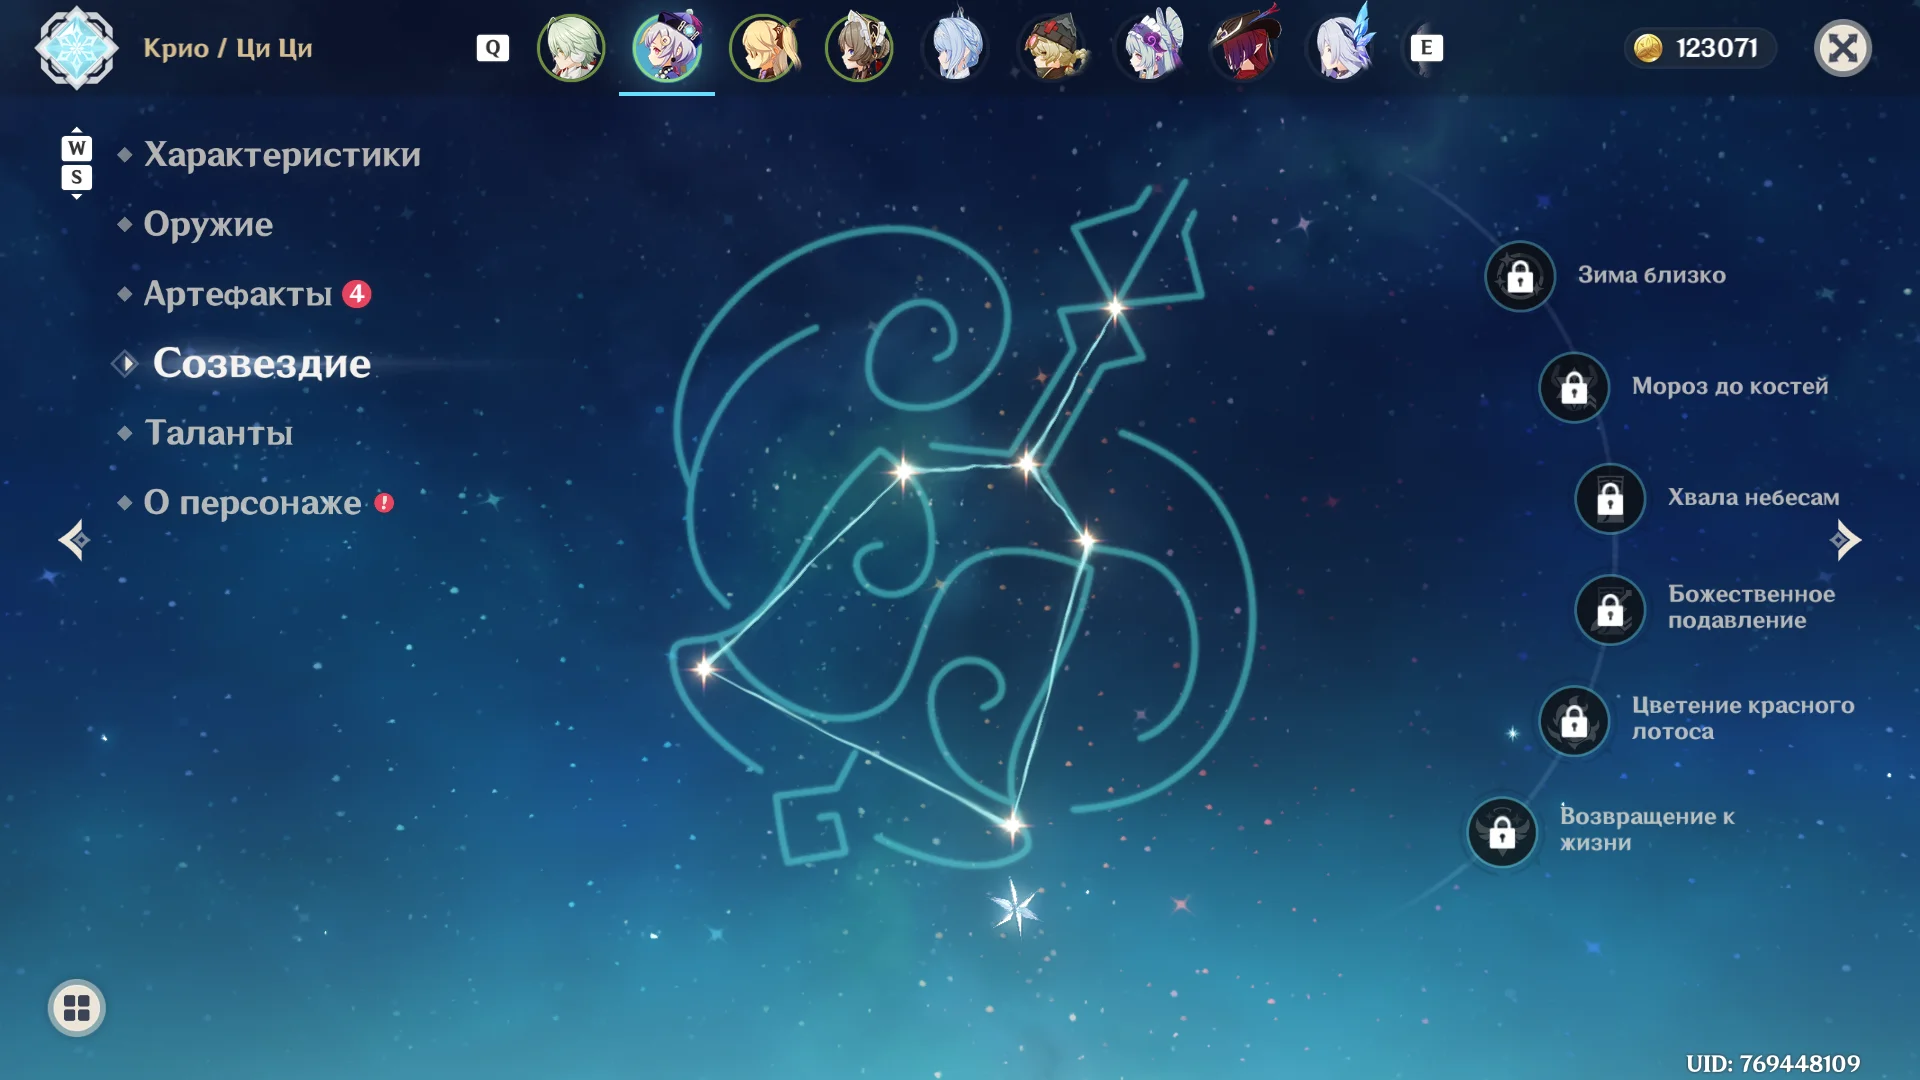
Task: Click the UID: 769448109 text
Action: click(x=1773, y=1063)
